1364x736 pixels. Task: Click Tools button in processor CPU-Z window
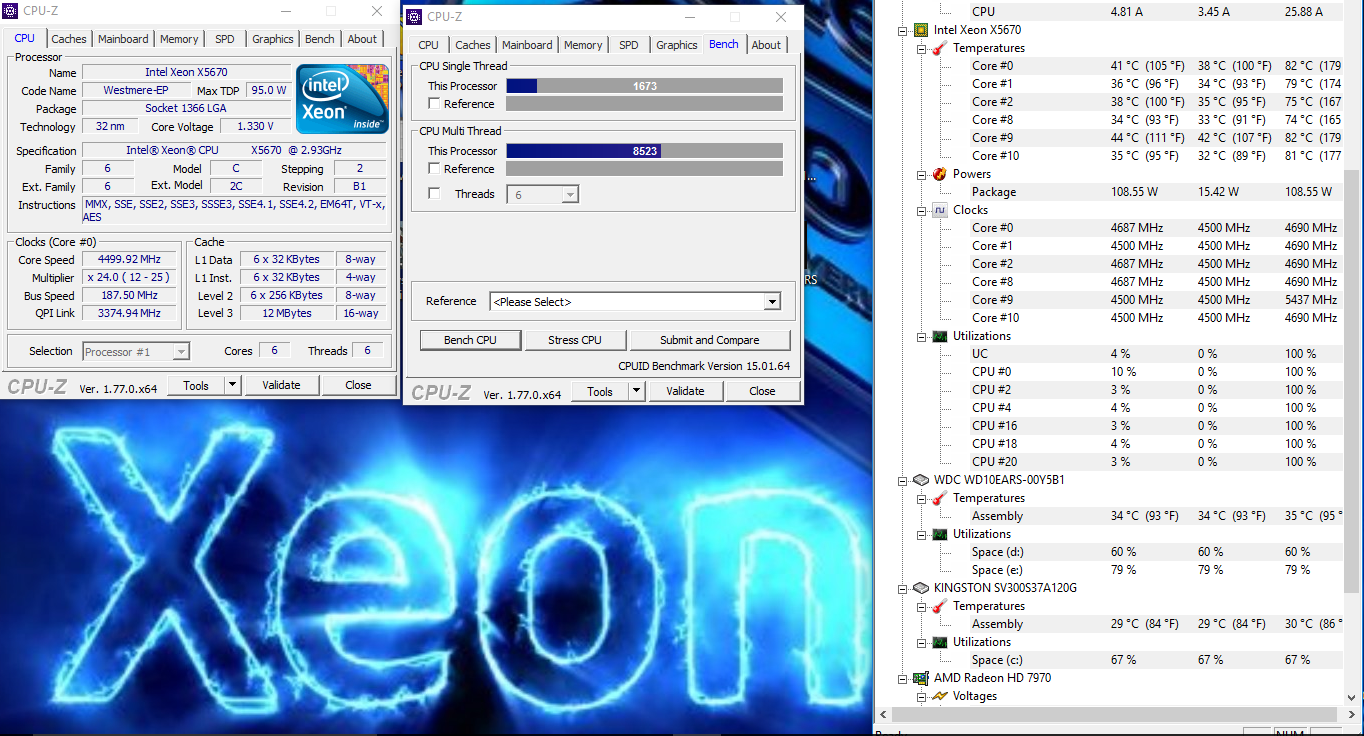coord(196,385)
